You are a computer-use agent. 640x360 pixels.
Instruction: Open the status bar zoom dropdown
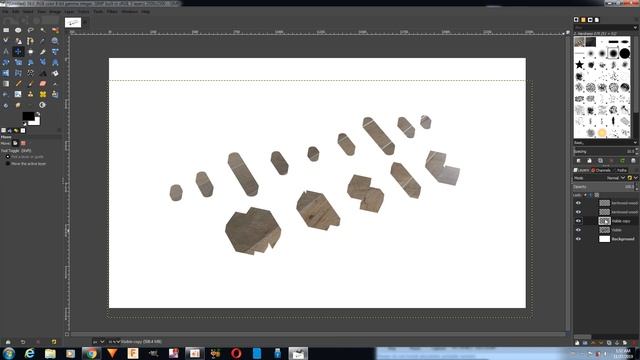click(x=114, y=342)
